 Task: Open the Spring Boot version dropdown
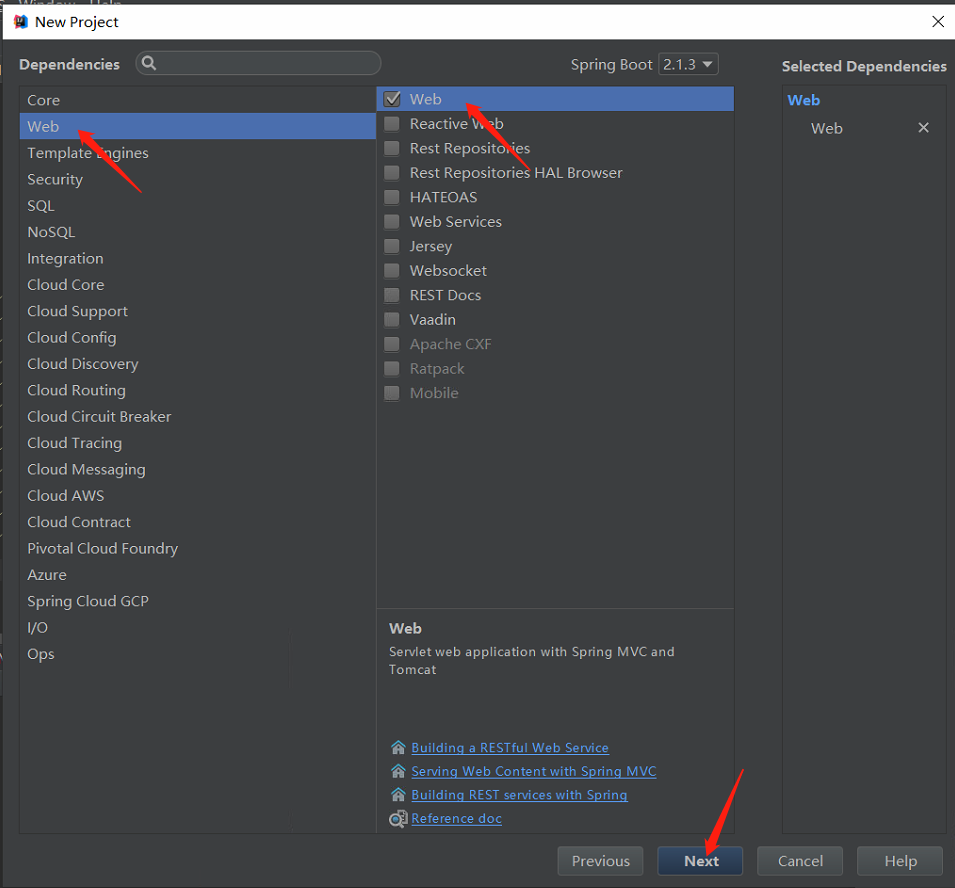688,64
